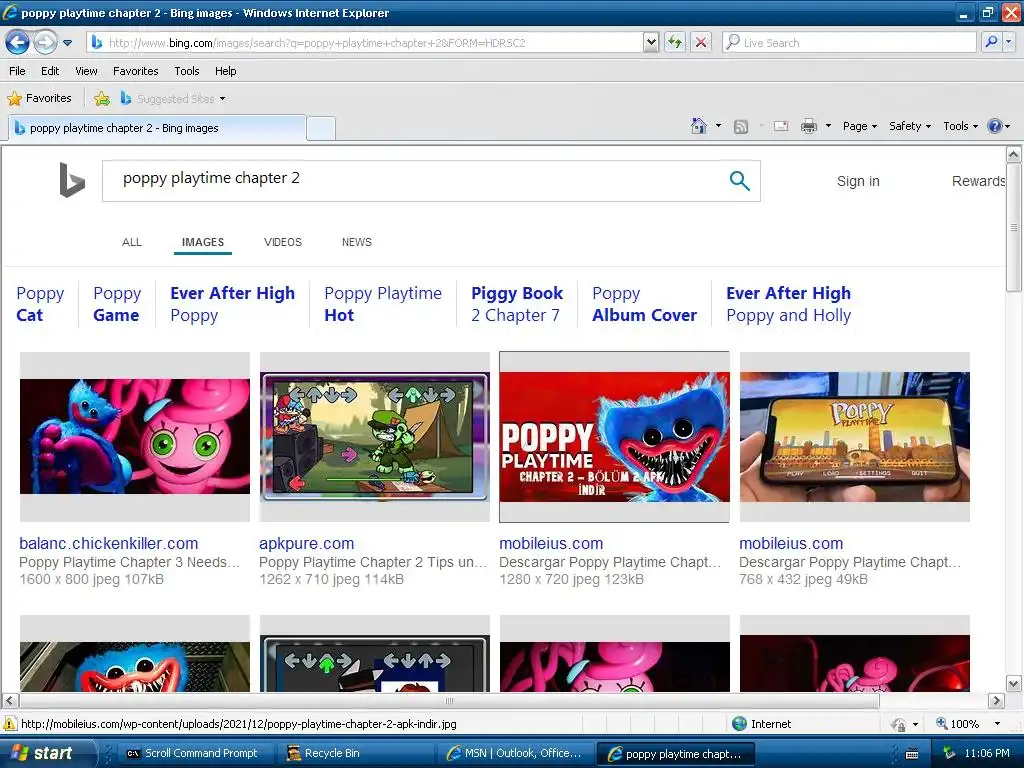Click the Help question mark icon

(995, 126)
